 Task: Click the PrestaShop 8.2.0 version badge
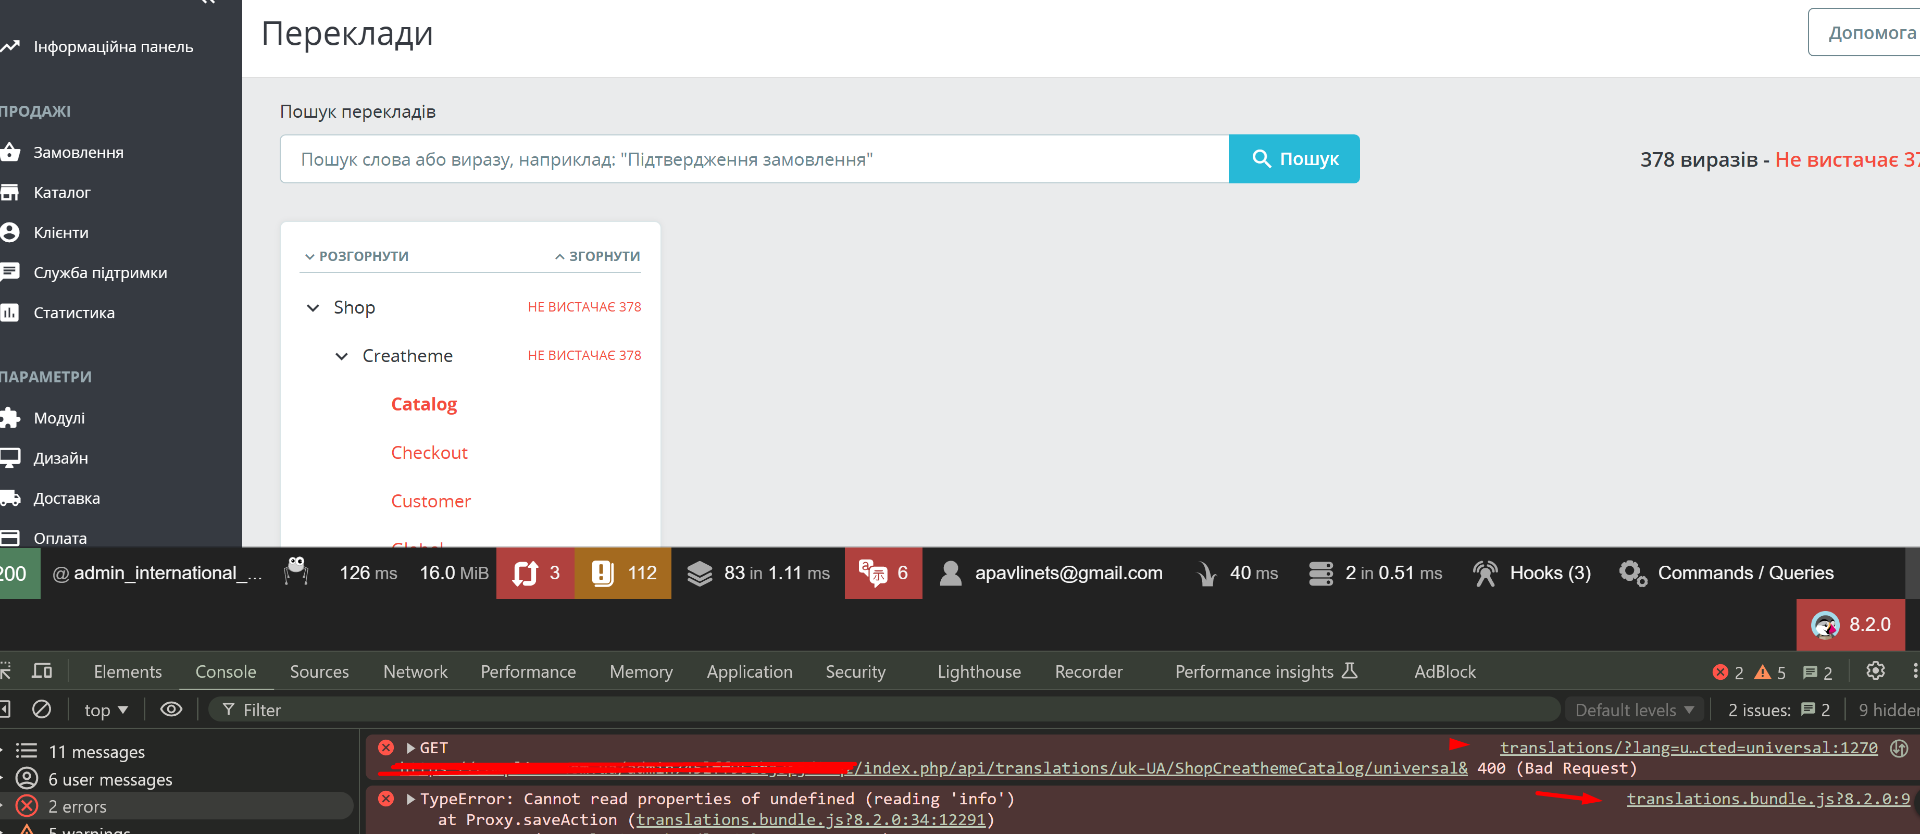[1851, 625]
